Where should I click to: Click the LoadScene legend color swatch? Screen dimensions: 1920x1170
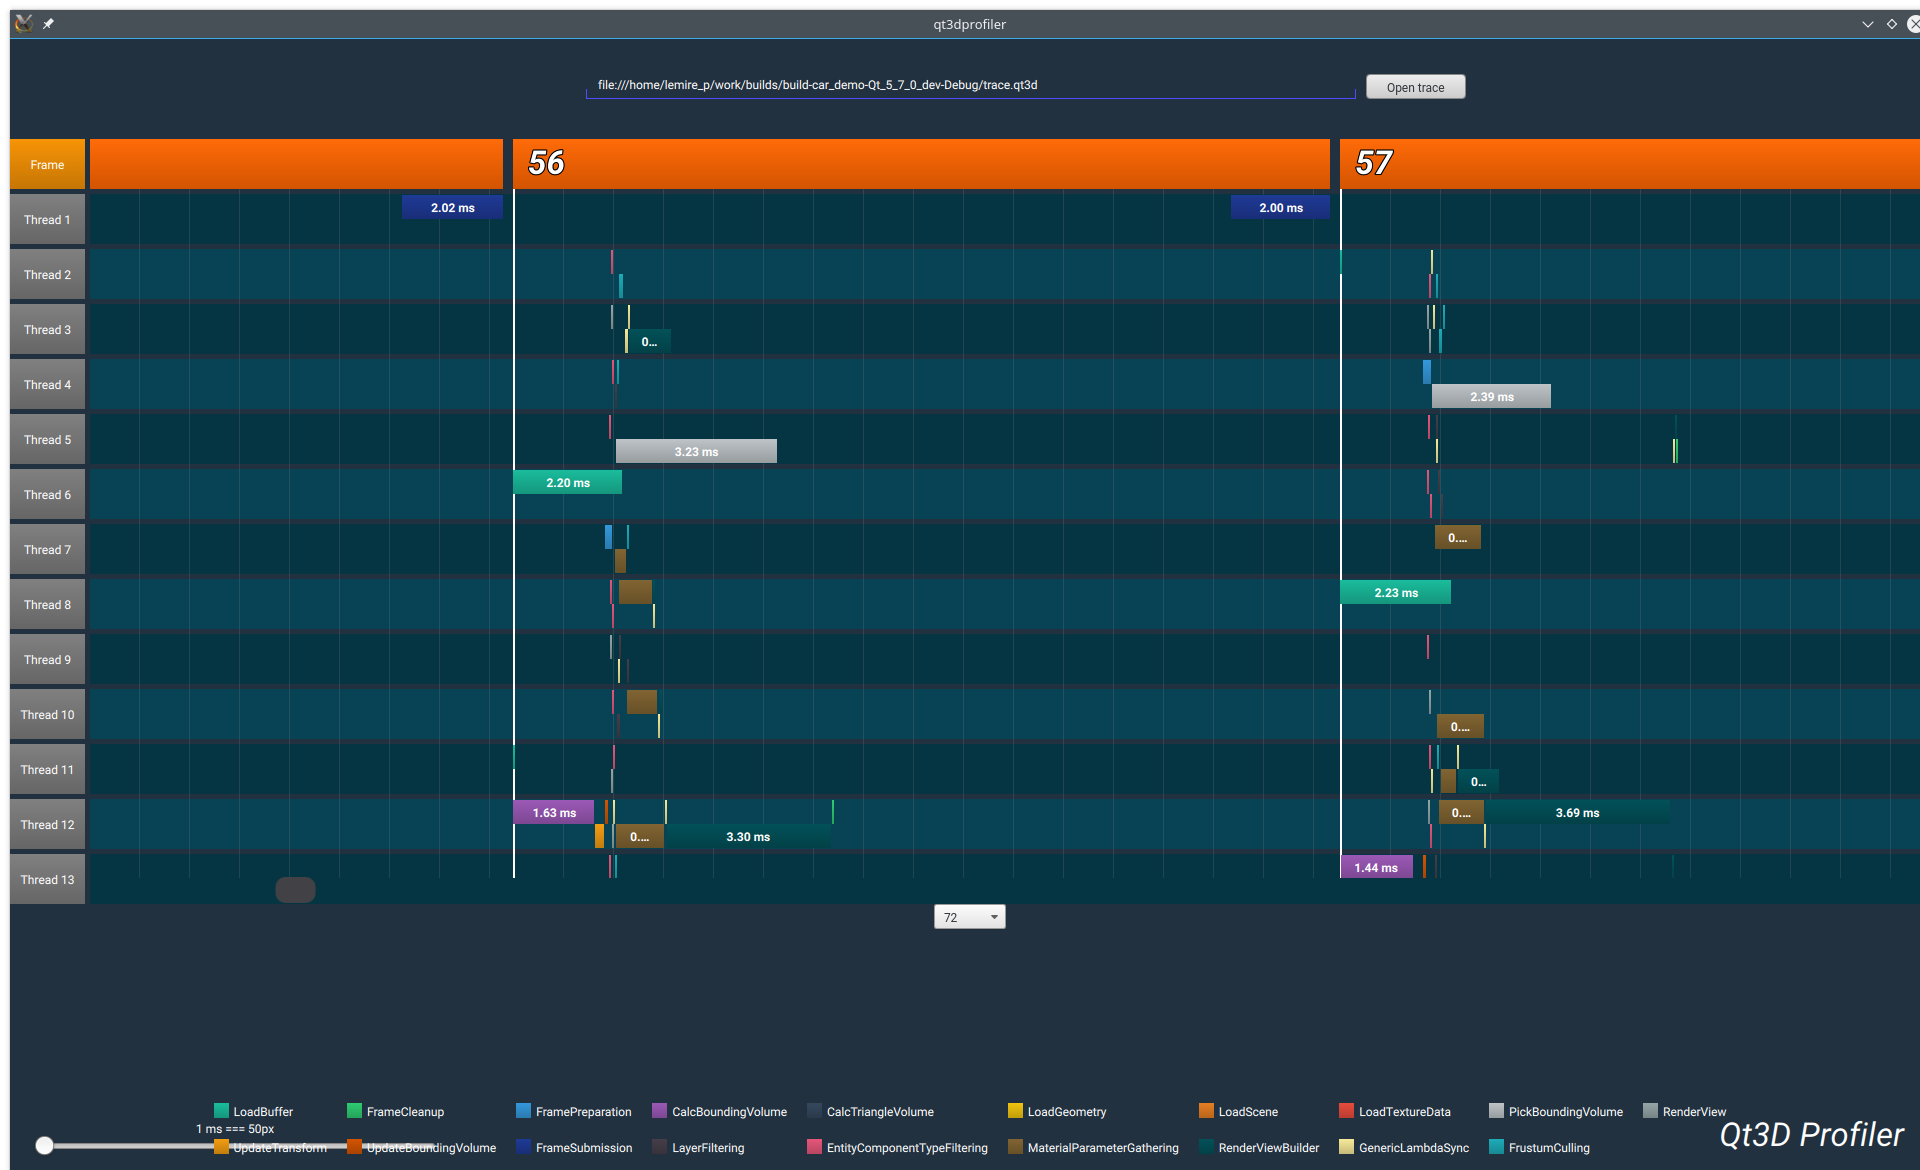(x=1206, y=1111)
